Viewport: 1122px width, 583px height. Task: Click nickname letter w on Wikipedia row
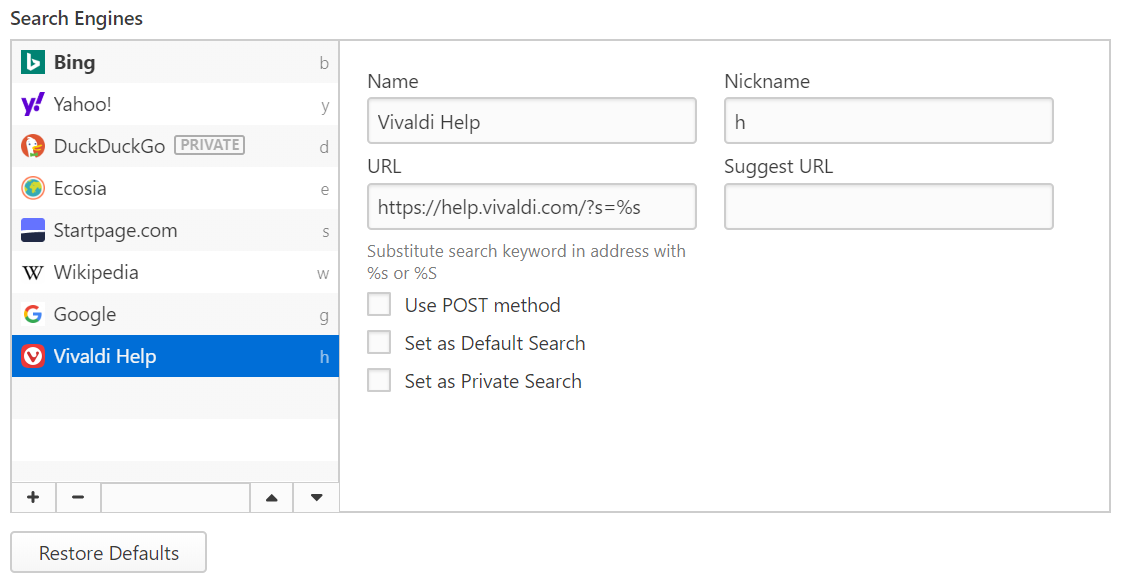(x=323, y=274)
